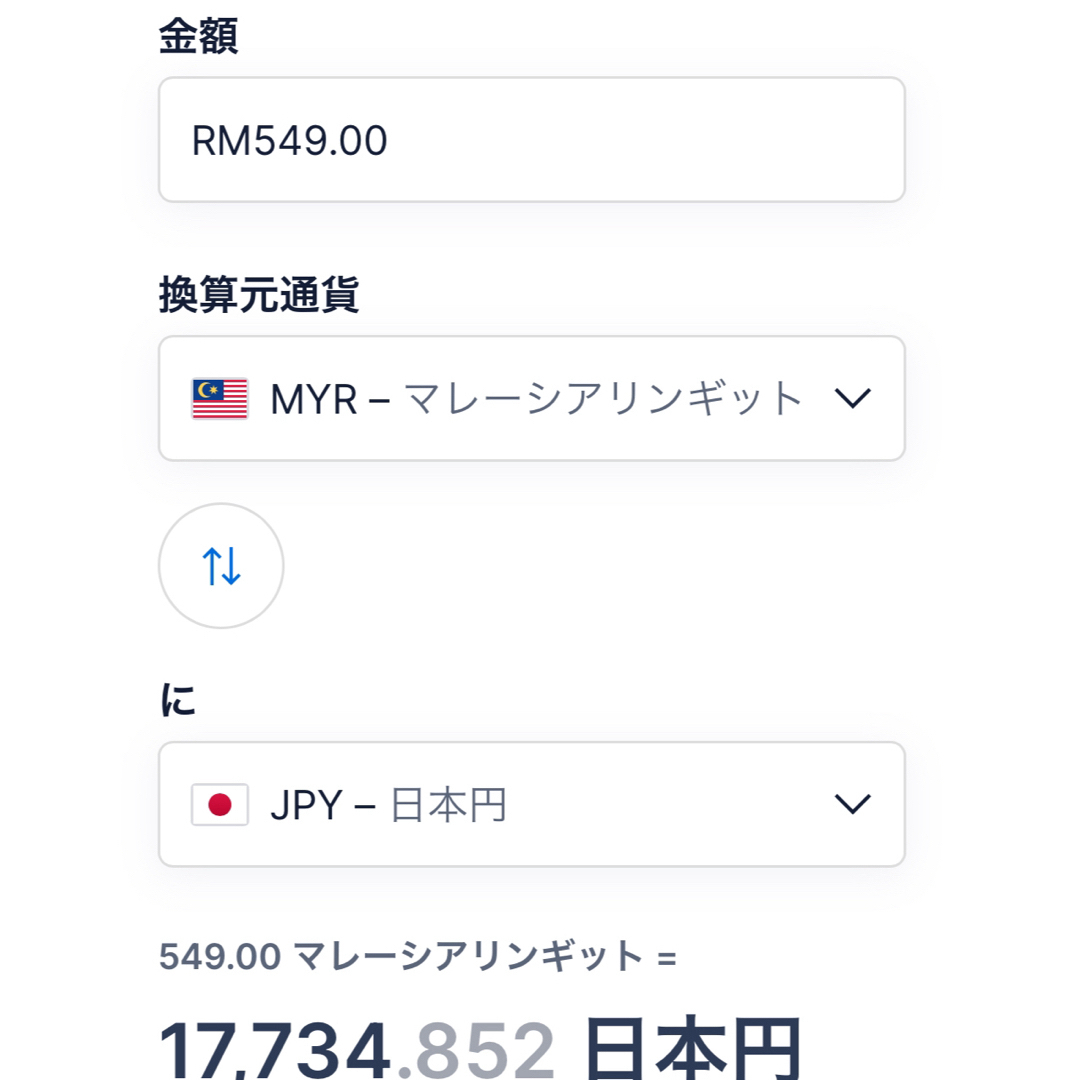The width and height of the screenshot is (1080, 1080).
Task: Click the gray マレーシアリンギット name in selector
Action: 603,398
